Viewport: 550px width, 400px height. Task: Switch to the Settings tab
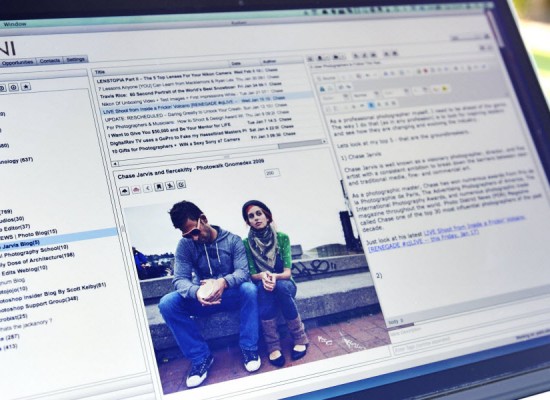(75, 60)
